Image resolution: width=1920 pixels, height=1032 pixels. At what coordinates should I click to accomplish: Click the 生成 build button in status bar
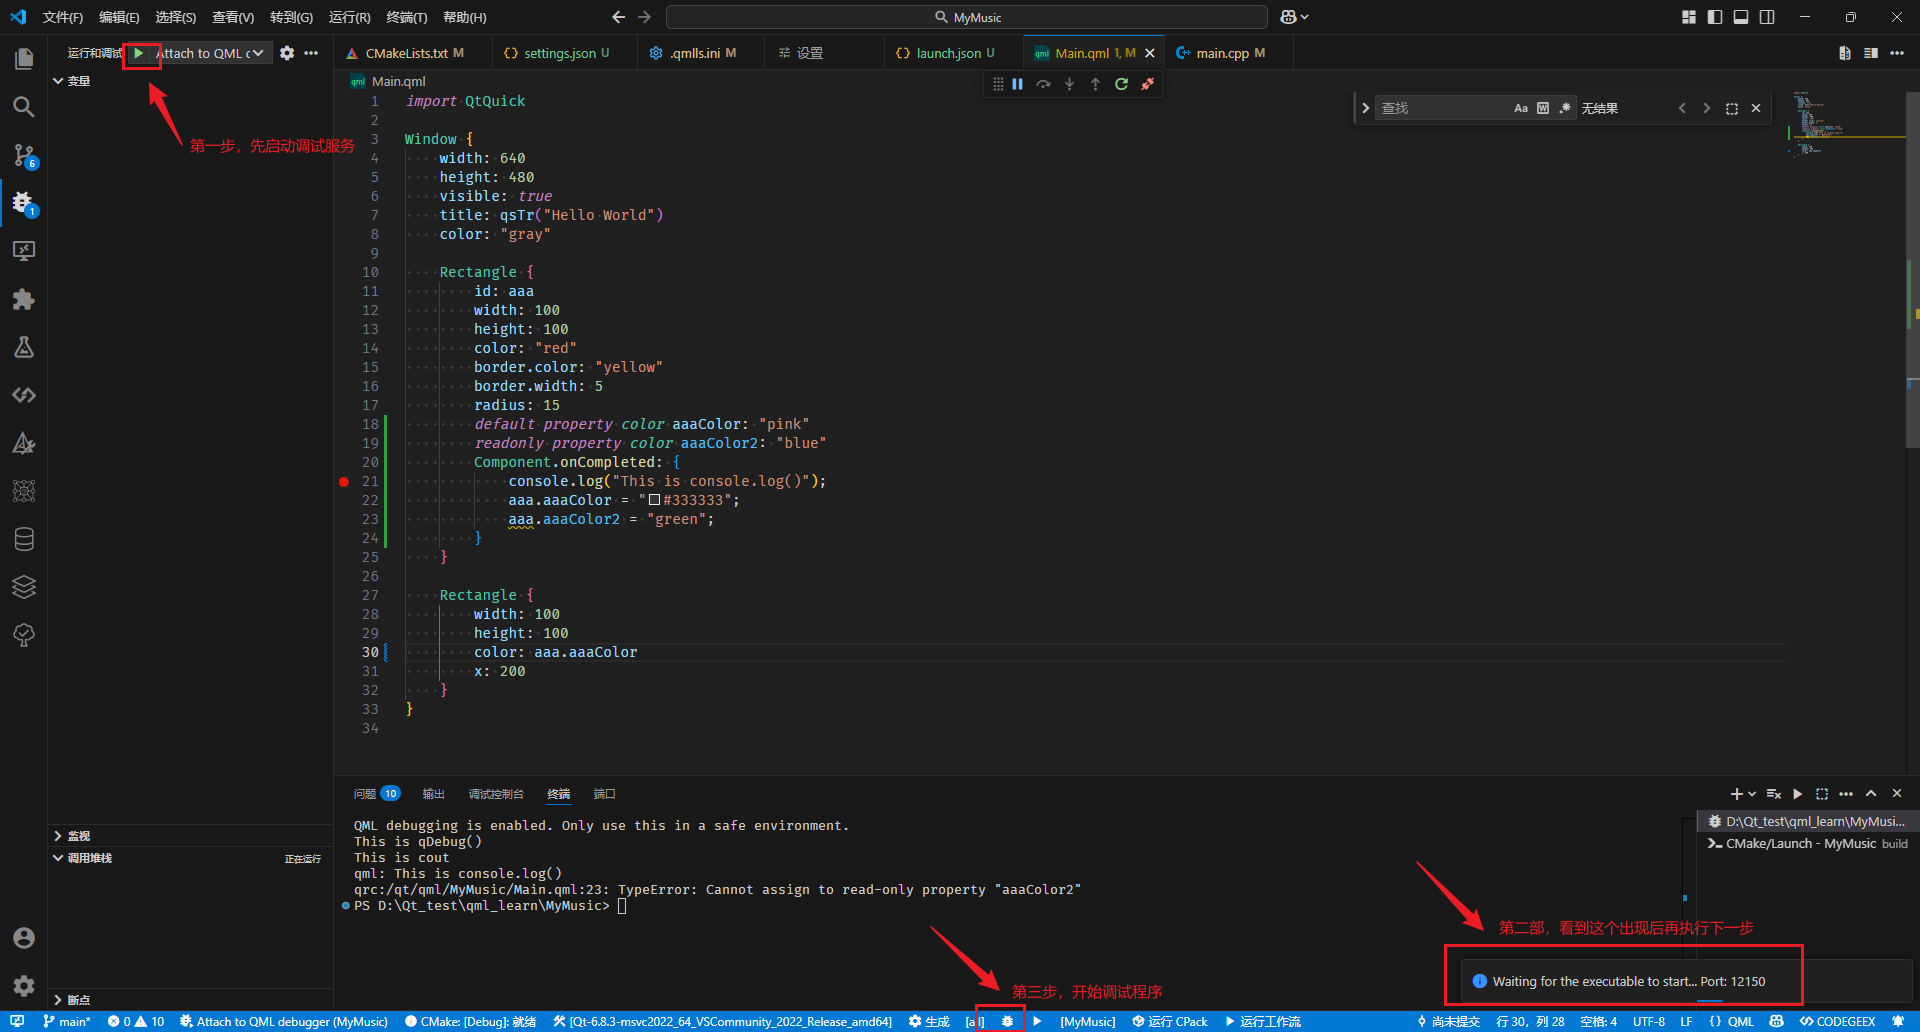tap(929, 1021)
